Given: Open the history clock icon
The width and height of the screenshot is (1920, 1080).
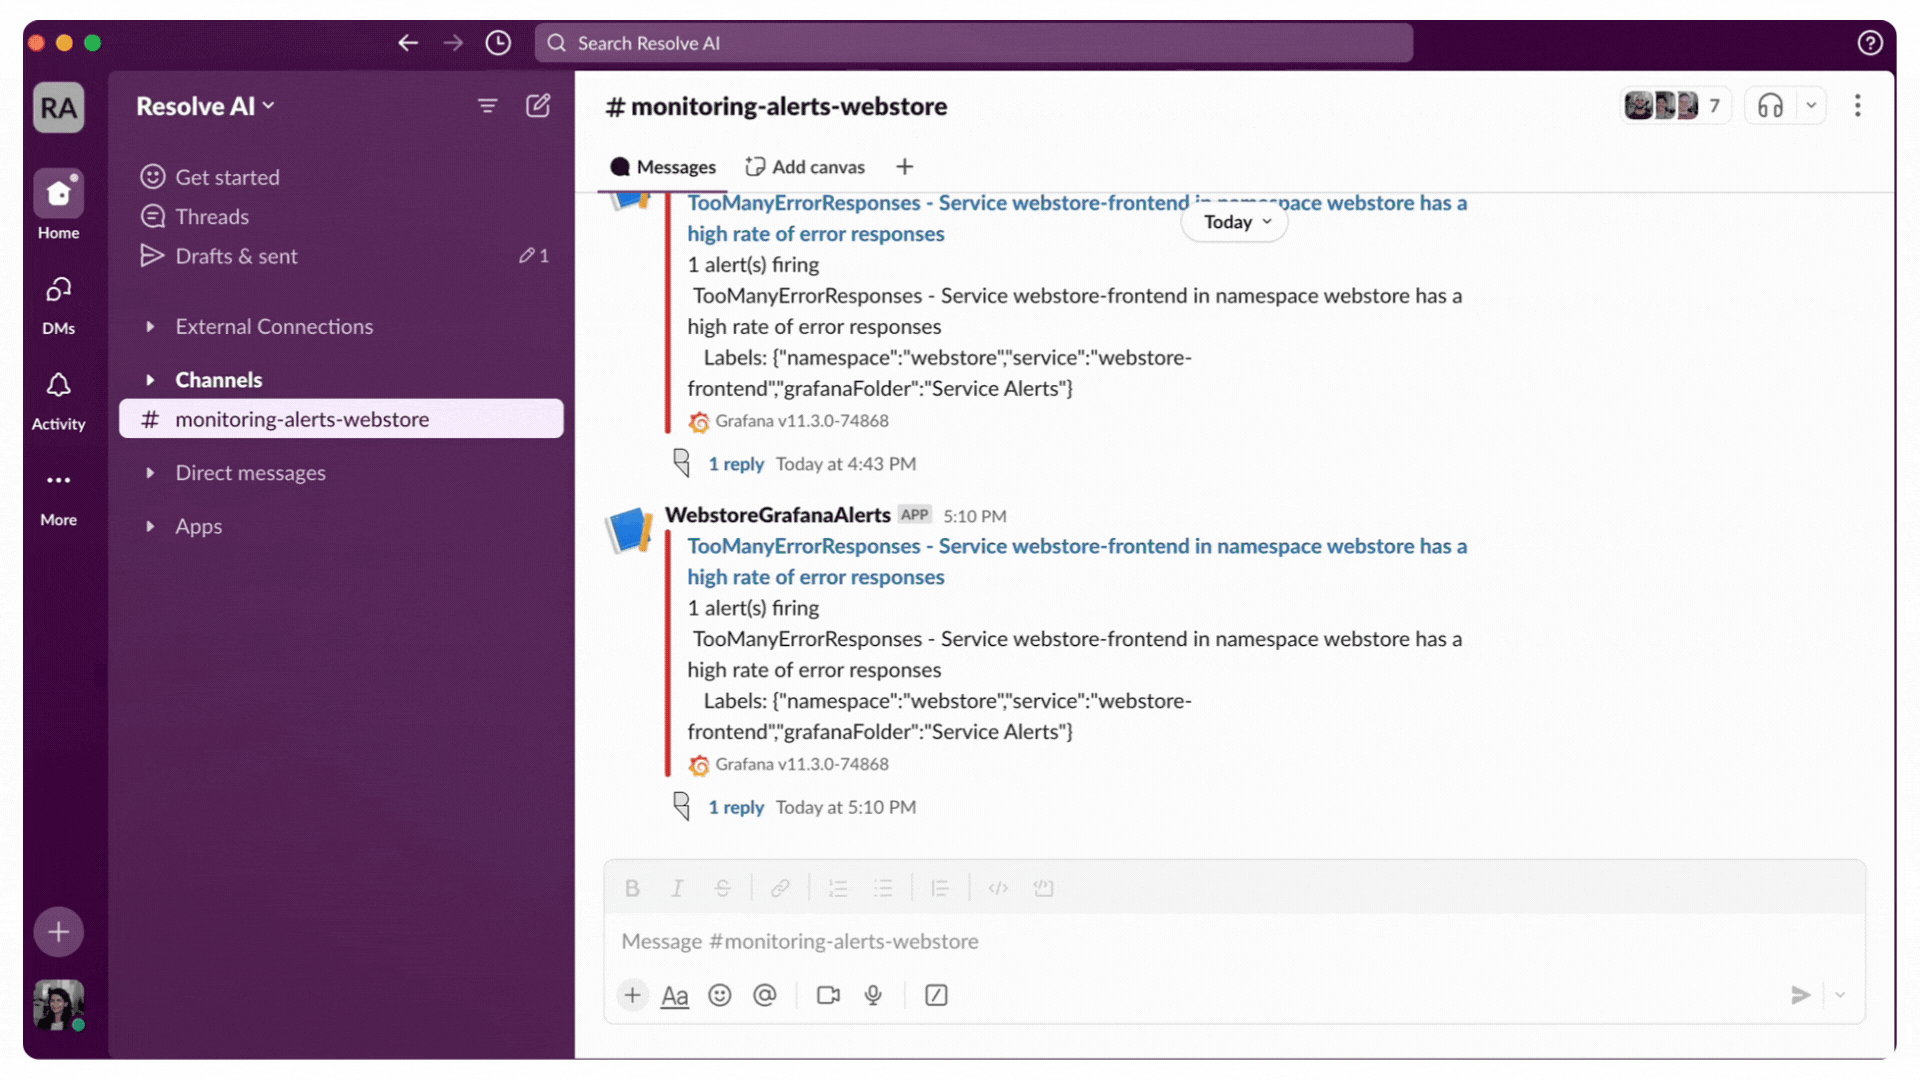Looking at the screenshot, I should [x=498, y=43].
